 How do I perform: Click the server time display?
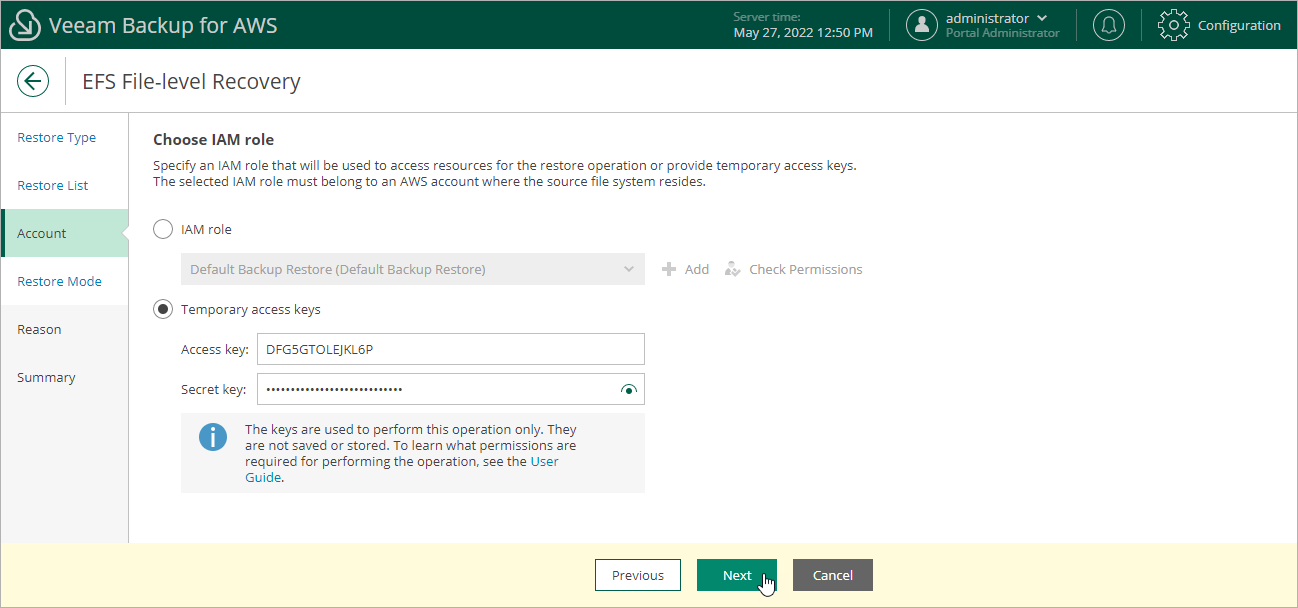803,25
